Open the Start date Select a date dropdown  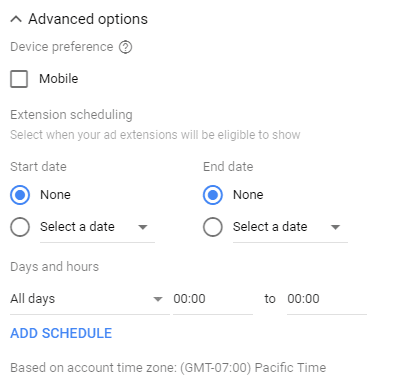pos(97,228)
